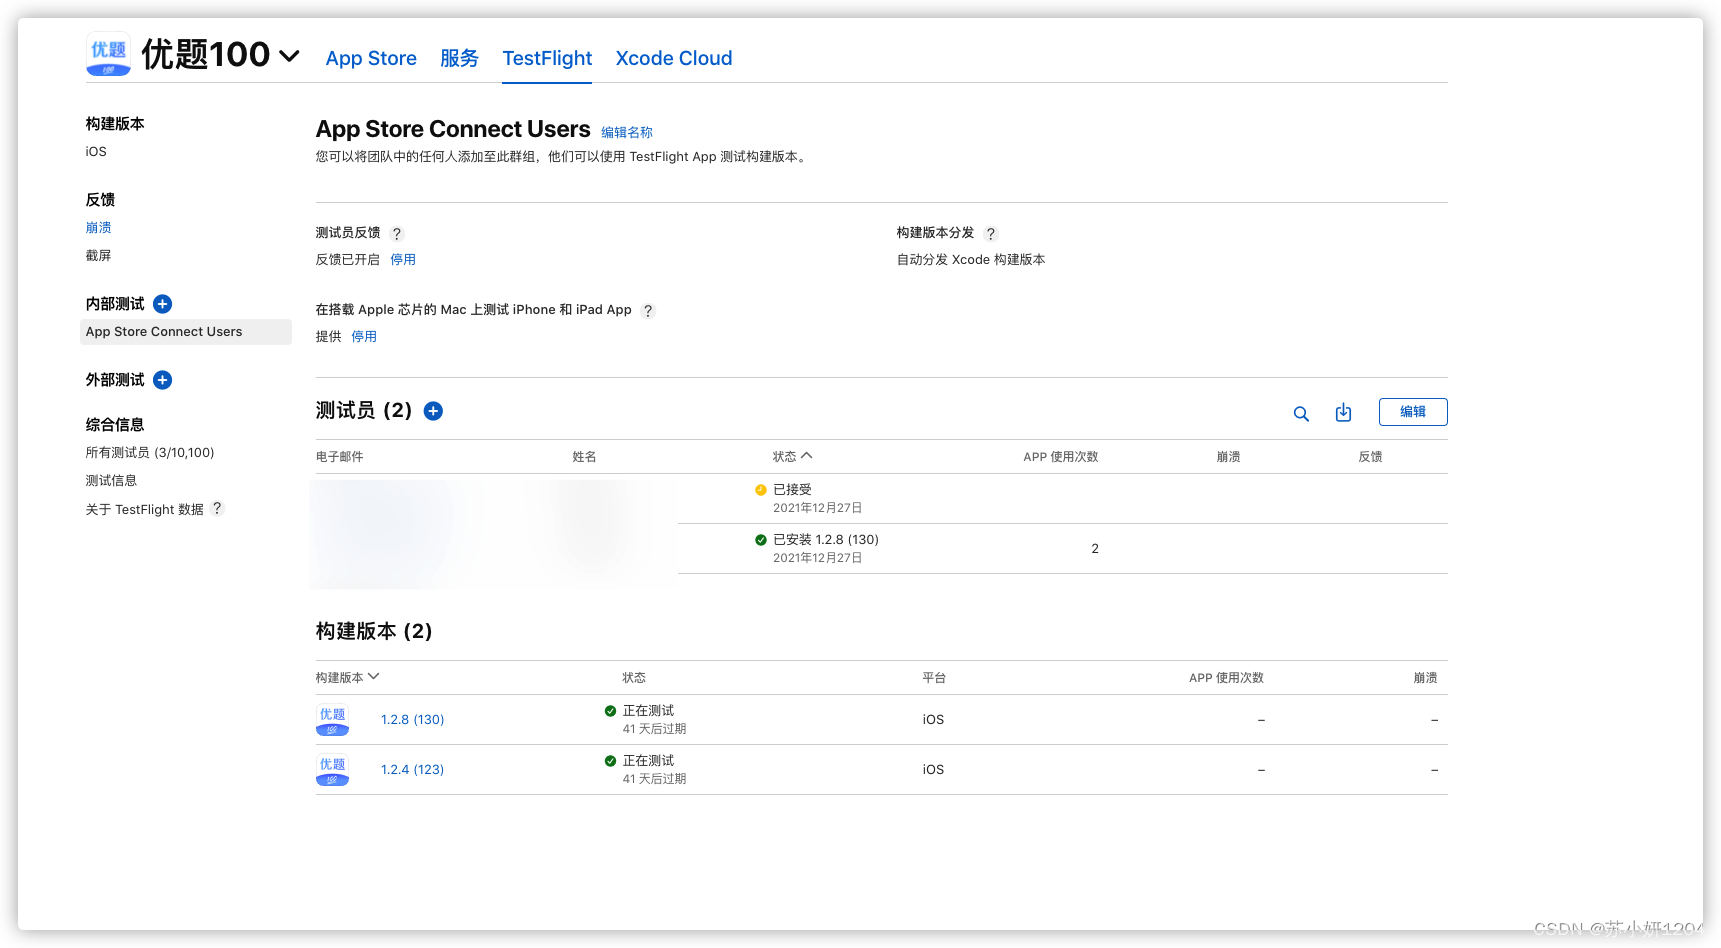
Task: Click the 编辑名称 link
Action: (x=627, y=132)
